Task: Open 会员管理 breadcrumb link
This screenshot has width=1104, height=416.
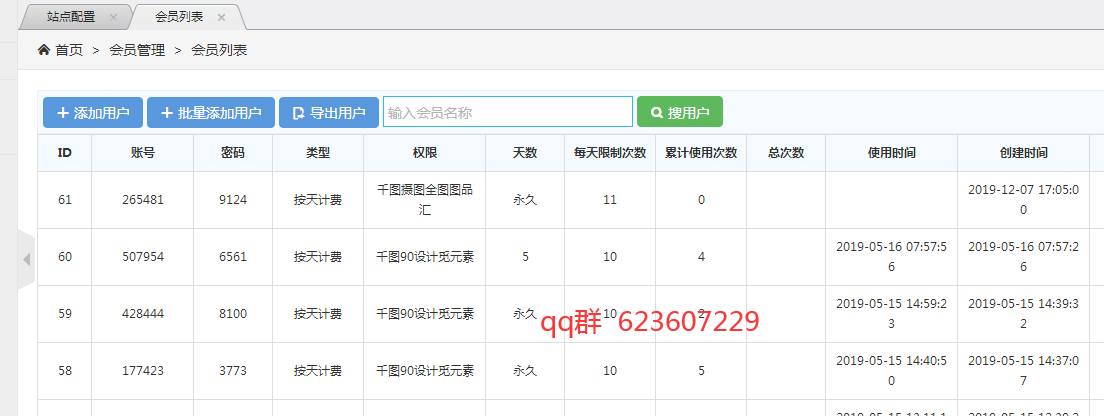Action: coord(137,50)
